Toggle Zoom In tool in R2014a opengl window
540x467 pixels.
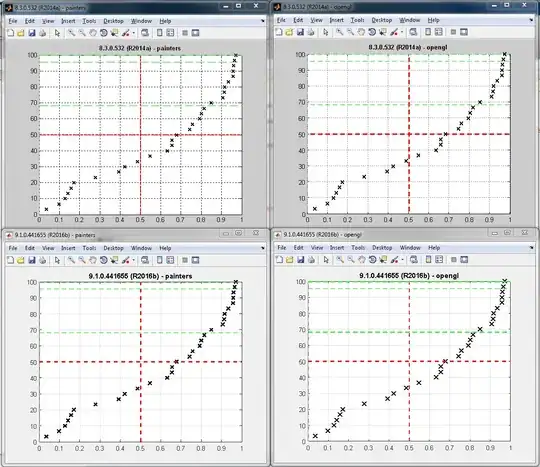tap(340, 32)
